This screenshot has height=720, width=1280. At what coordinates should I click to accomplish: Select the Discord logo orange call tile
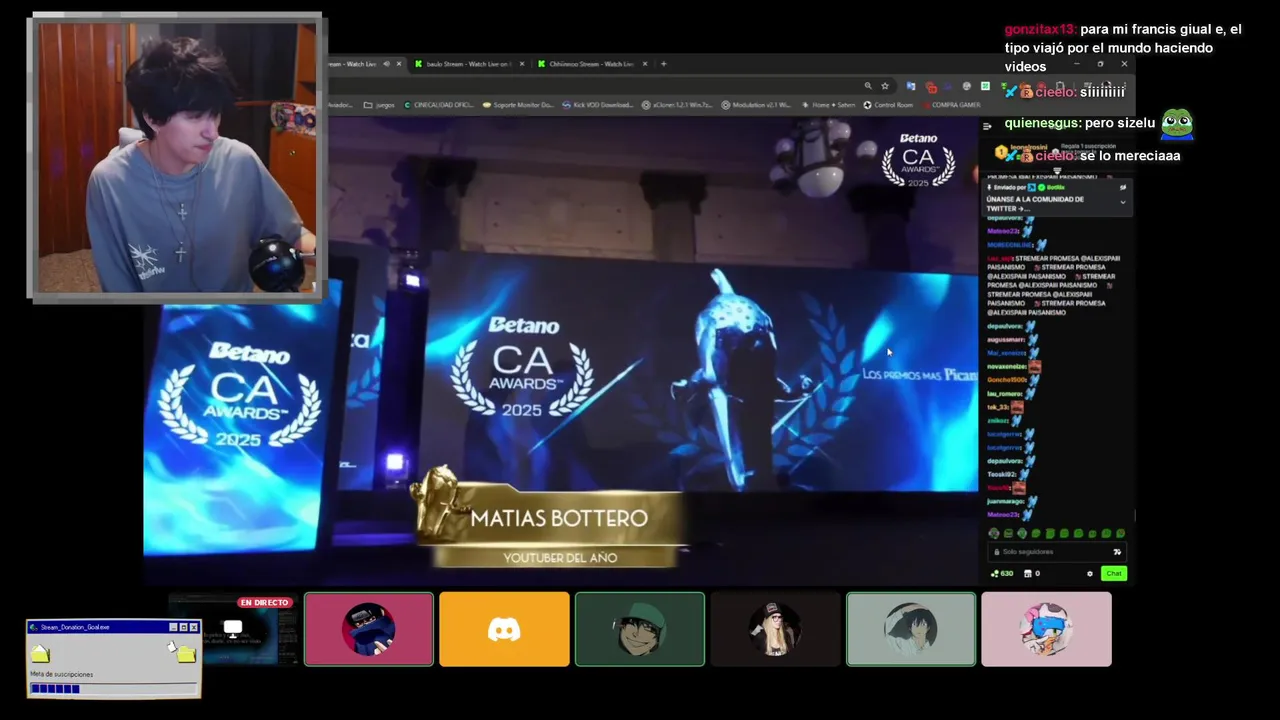[x=504, y=629]
